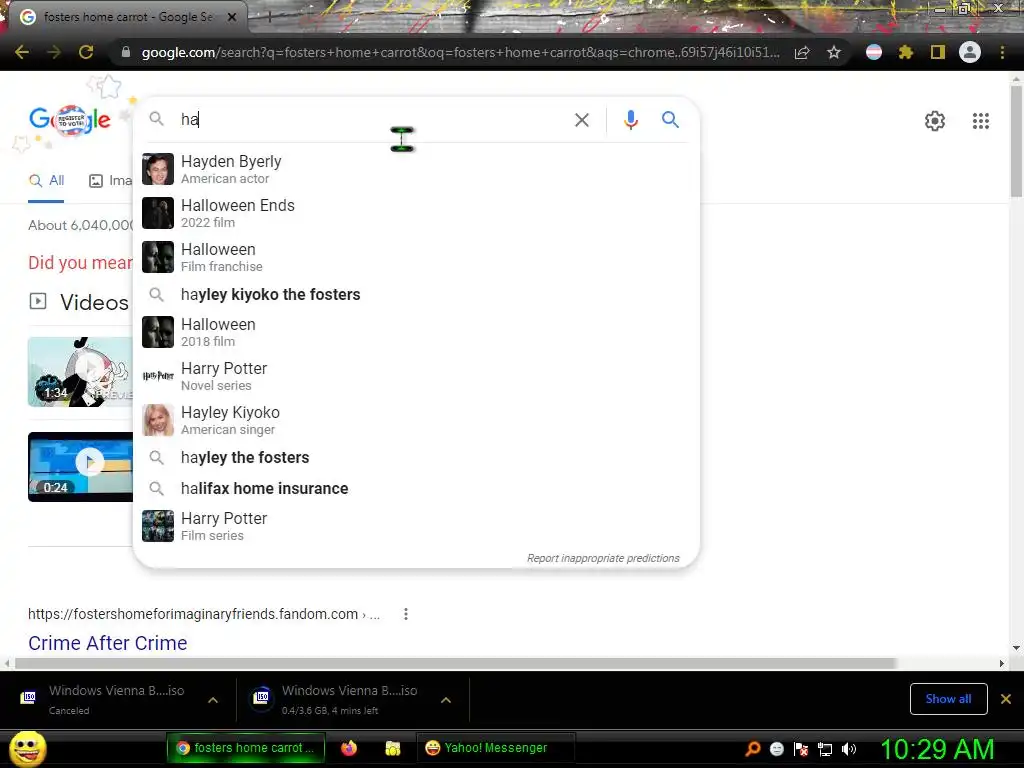Click the tray search magnifier icon
This screenshot has width=1024, height=768.
(x=753, y=749)
